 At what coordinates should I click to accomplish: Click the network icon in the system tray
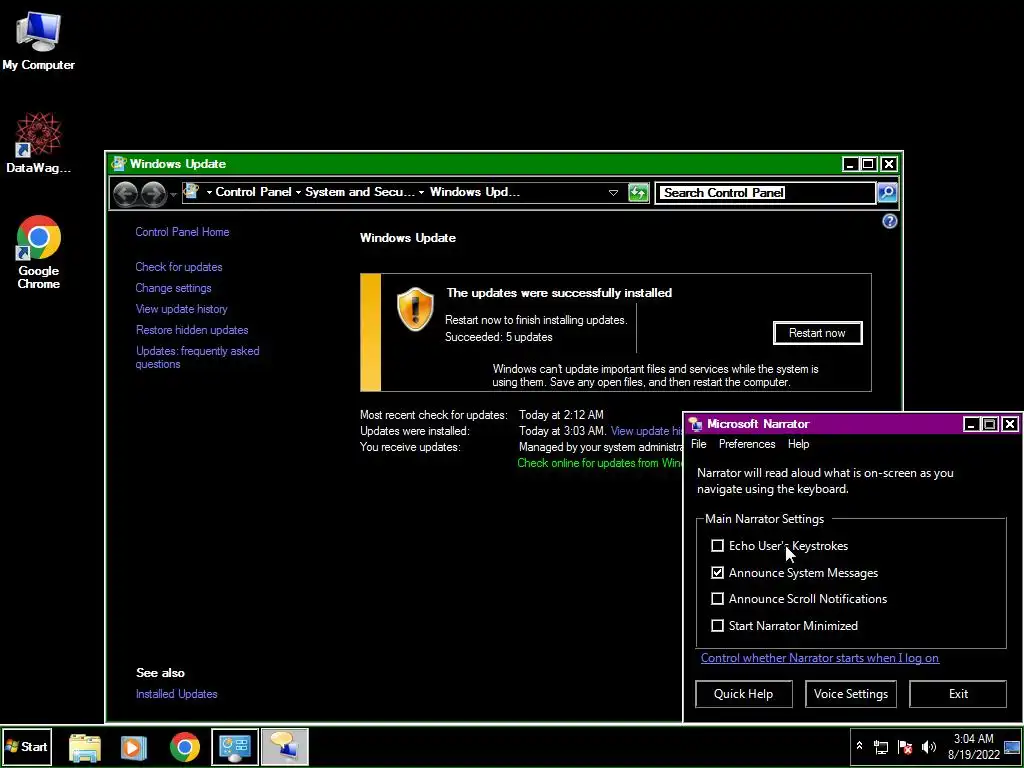click(881, 747)
